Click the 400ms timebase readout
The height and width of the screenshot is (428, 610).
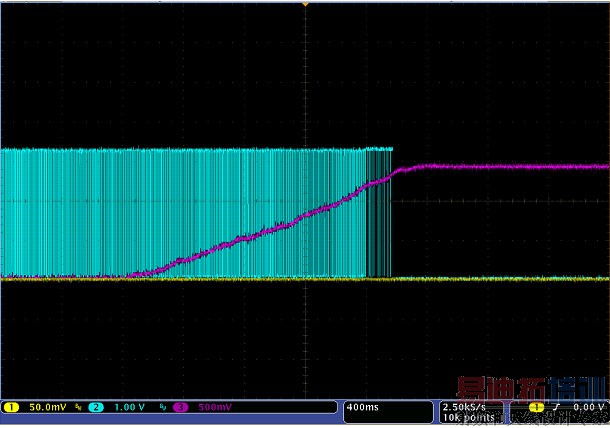pyautogui.click(x=362, y=408)
